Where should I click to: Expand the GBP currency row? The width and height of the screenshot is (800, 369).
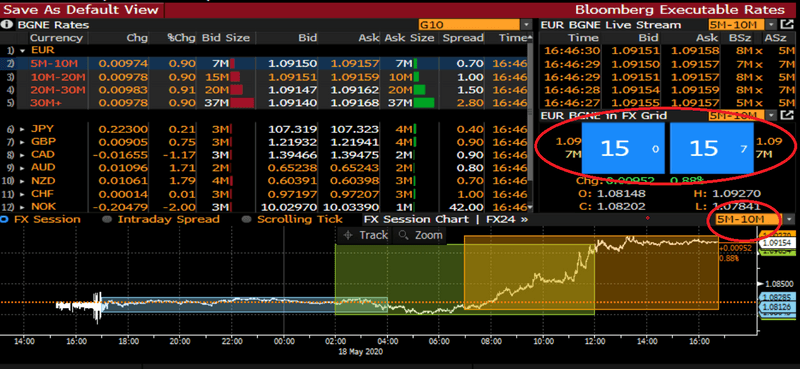22,142
